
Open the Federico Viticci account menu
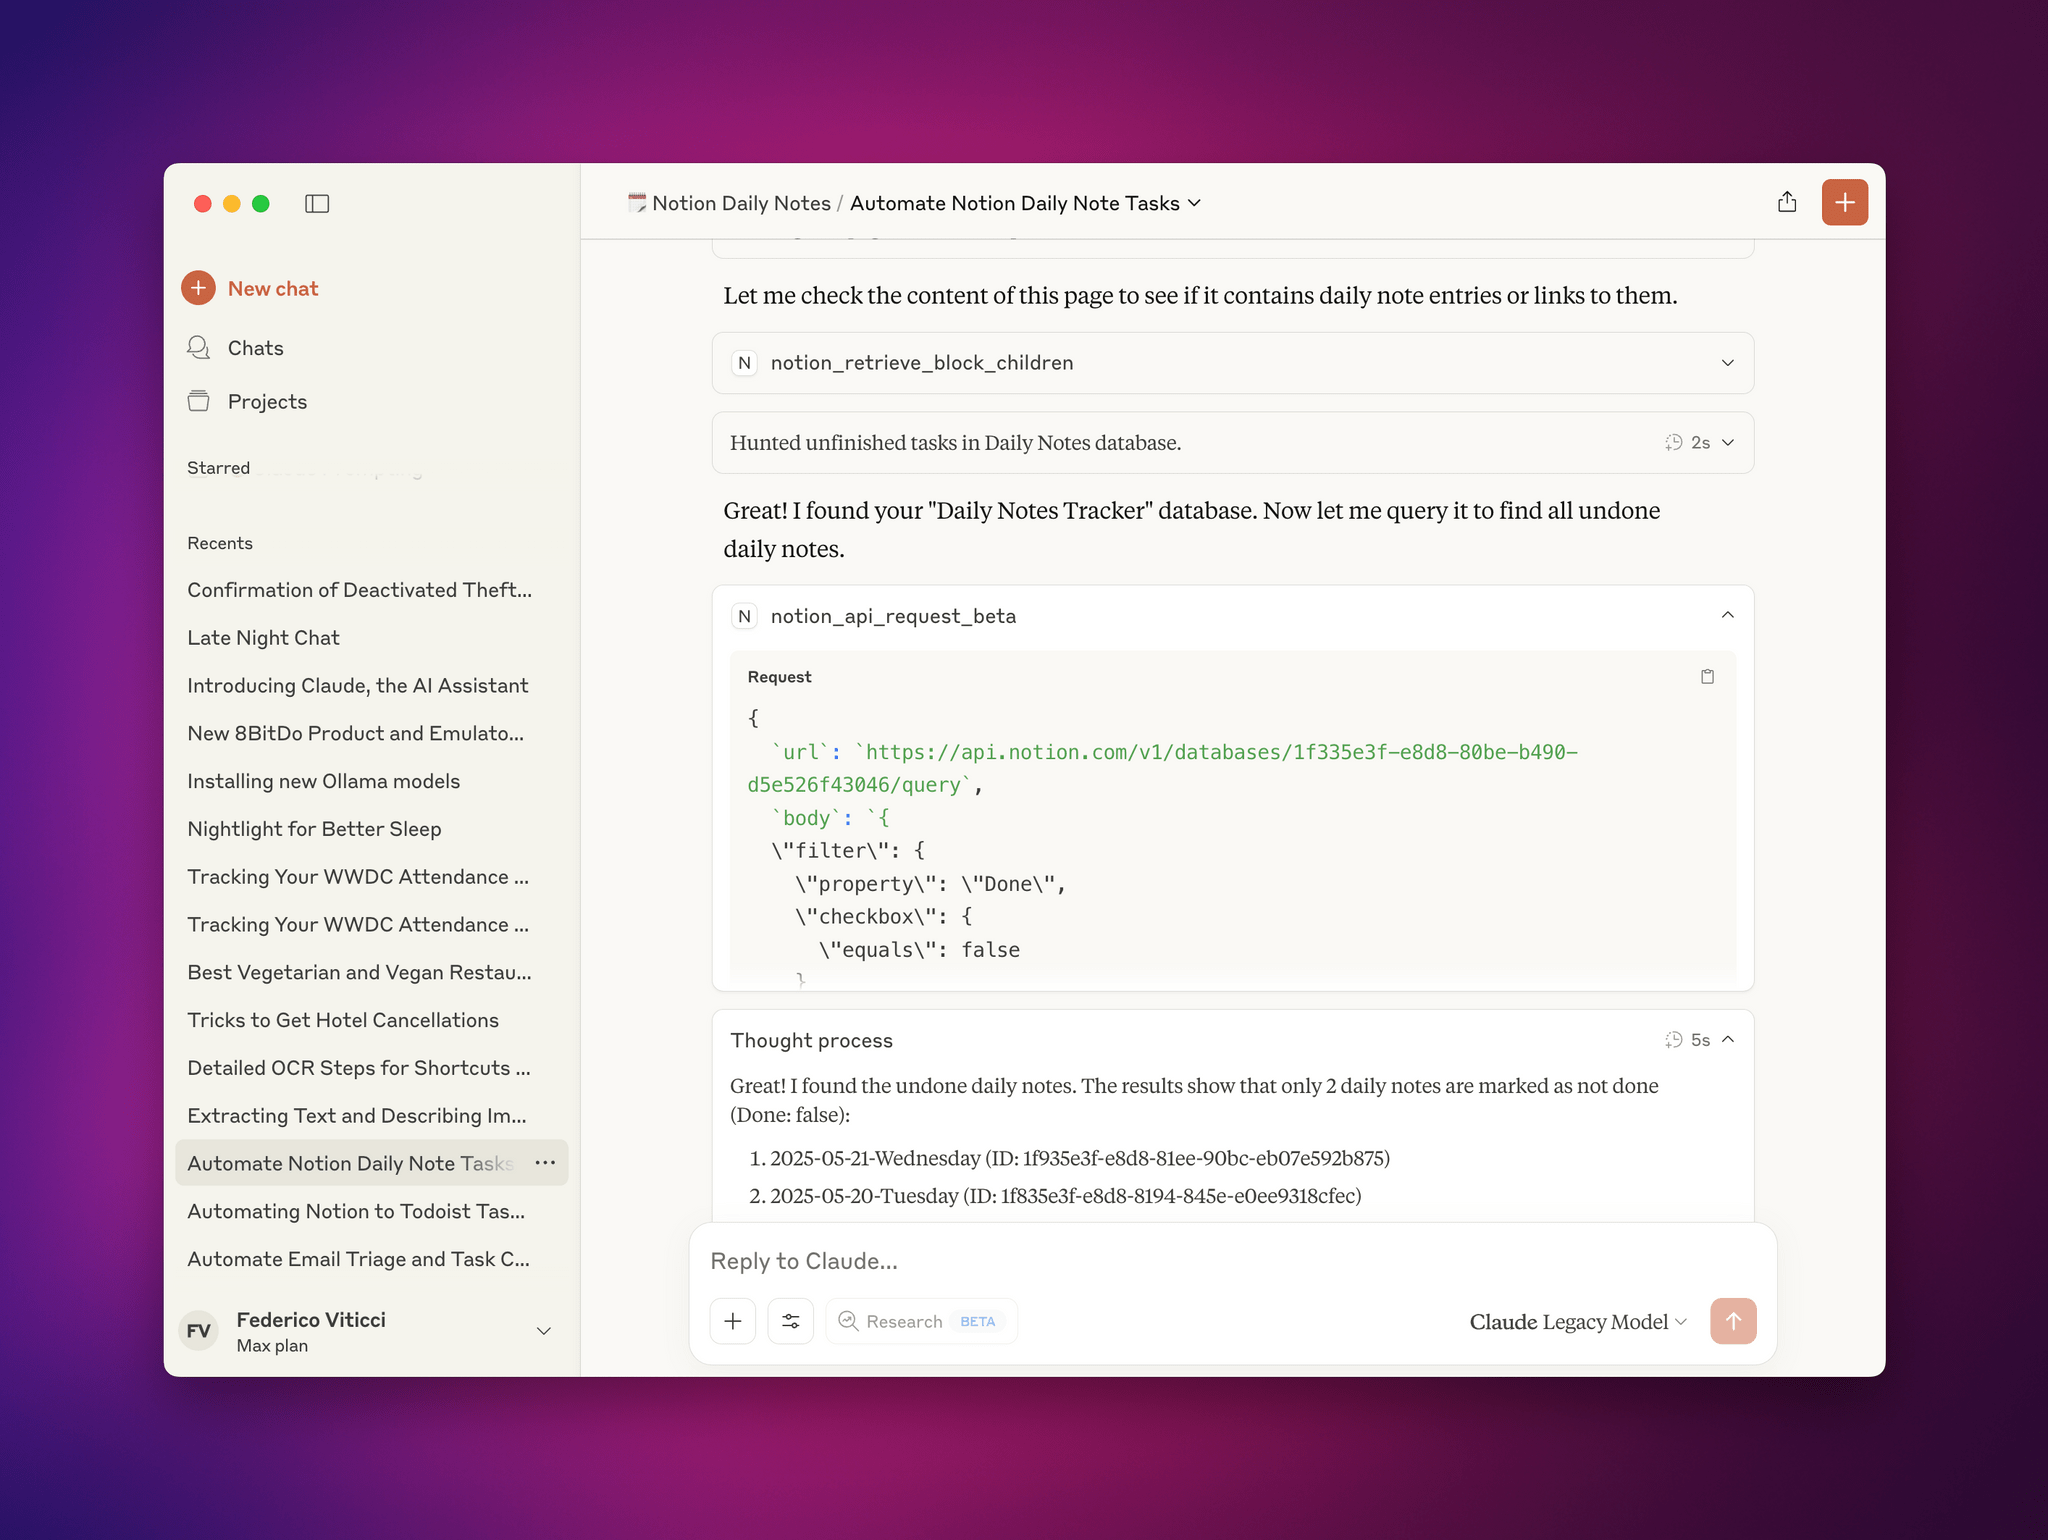[x=370, y=1331]
